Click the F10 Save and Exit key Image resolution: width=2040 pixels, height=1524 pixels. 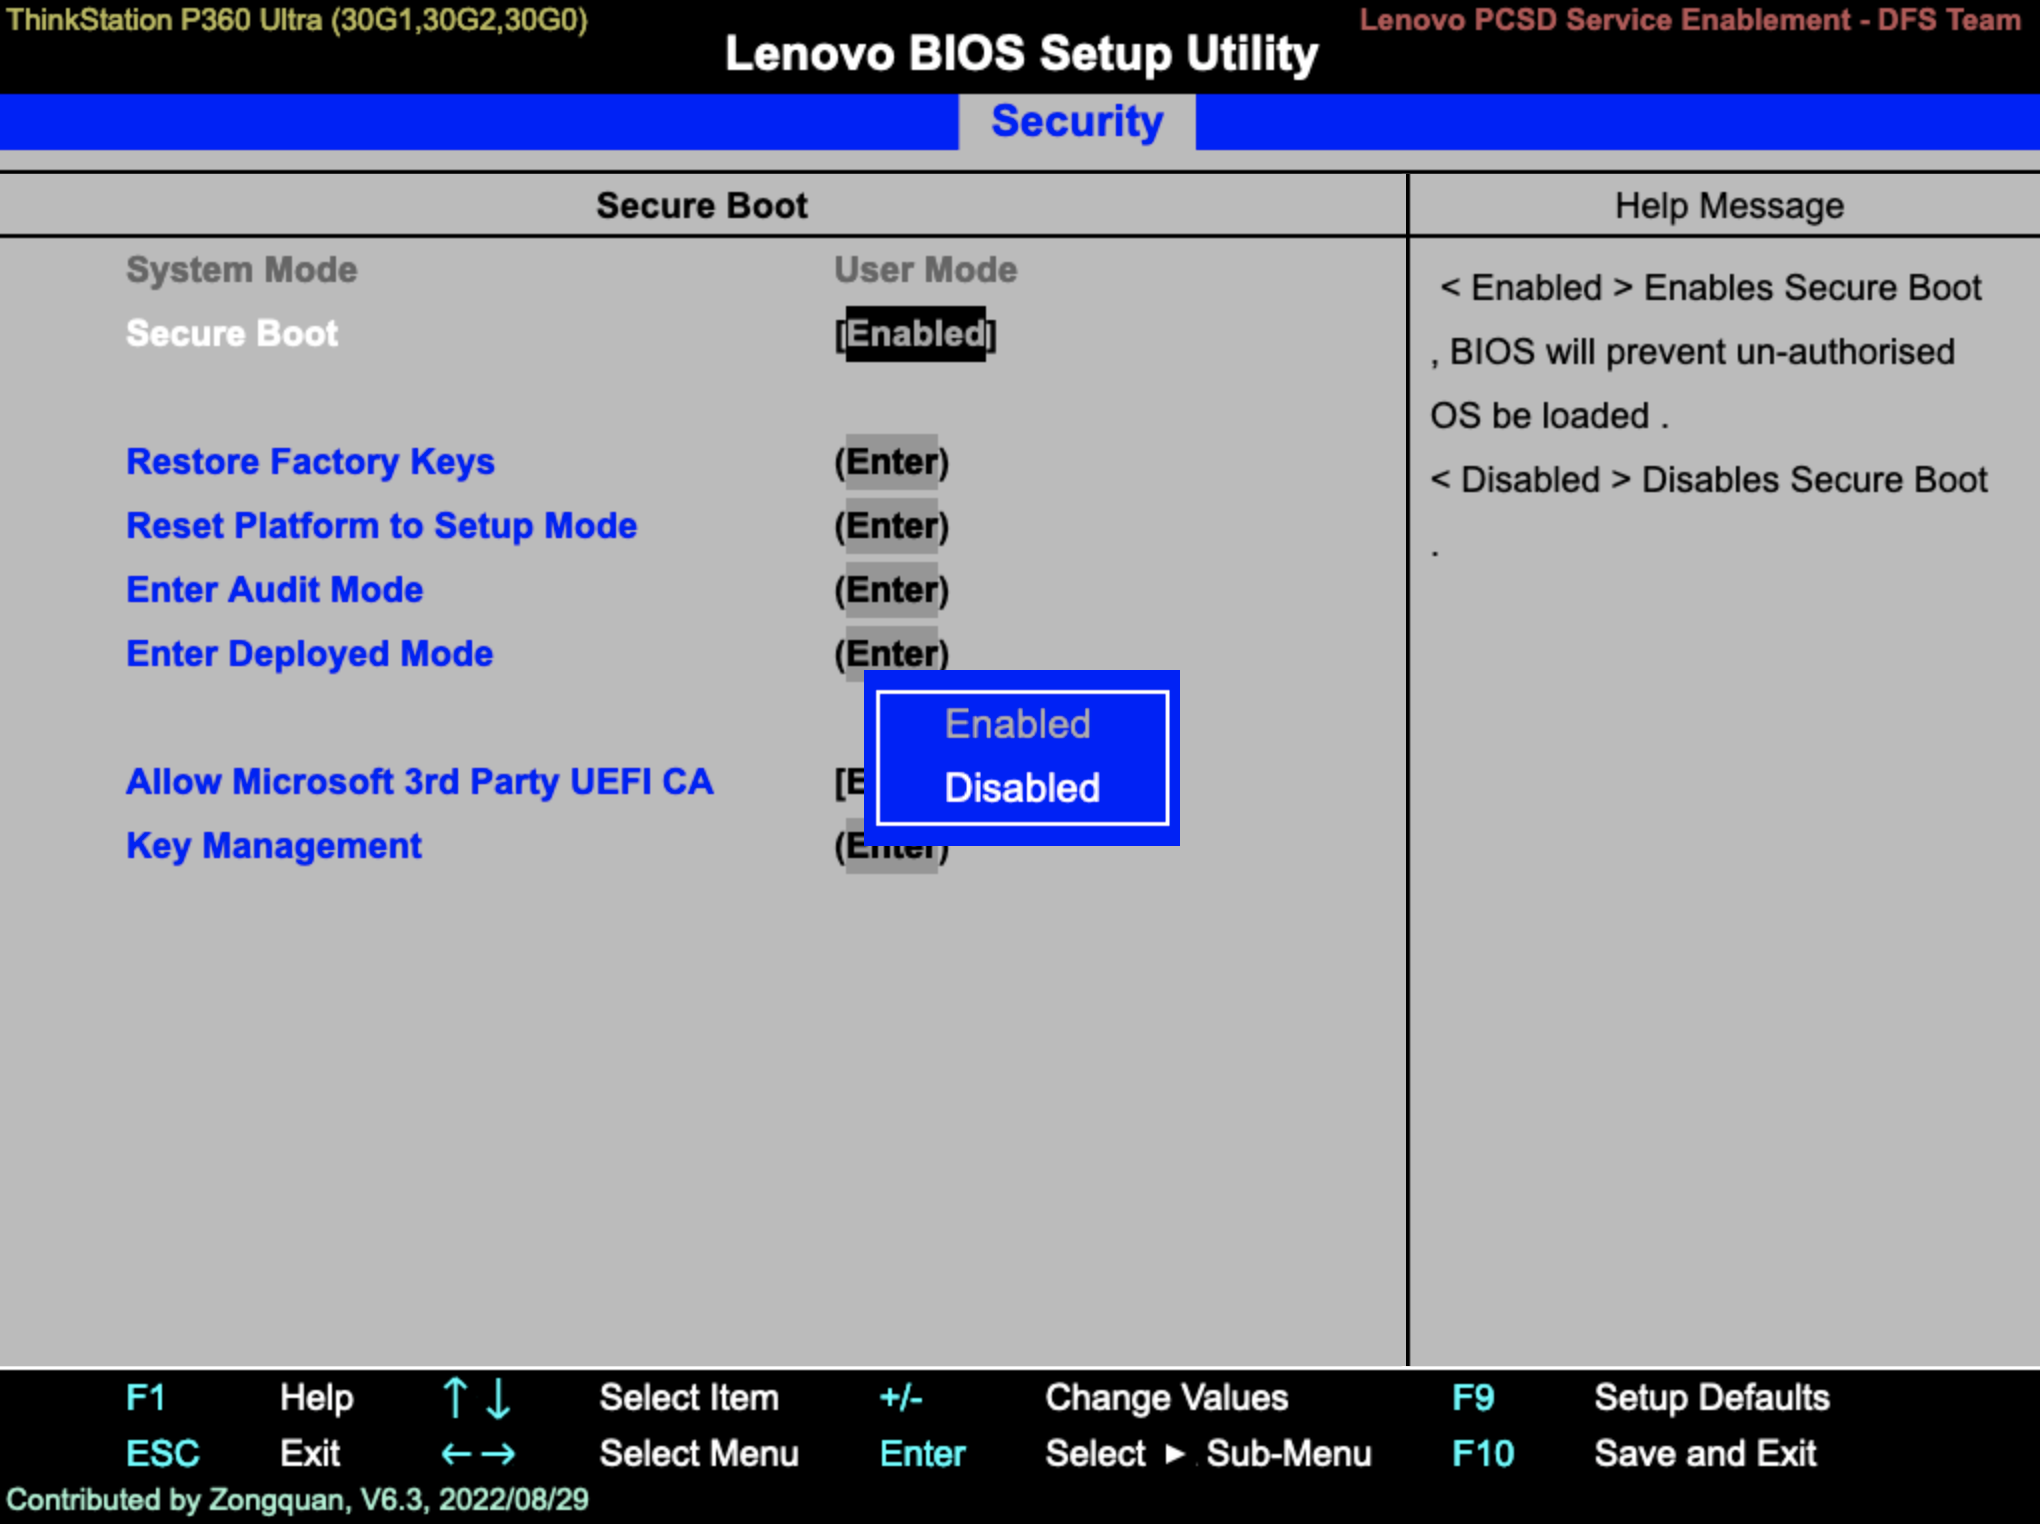tap(1482, 1453)
